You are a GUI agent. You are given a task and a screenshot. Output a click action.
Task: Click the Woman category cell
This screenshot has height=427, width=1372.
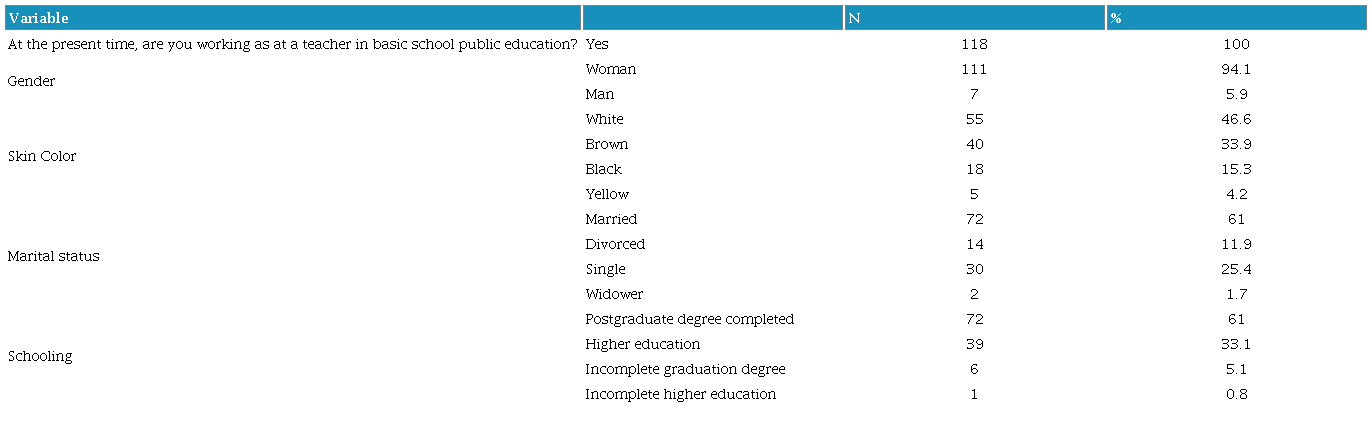pyautogui.click(x=611, y=70)
